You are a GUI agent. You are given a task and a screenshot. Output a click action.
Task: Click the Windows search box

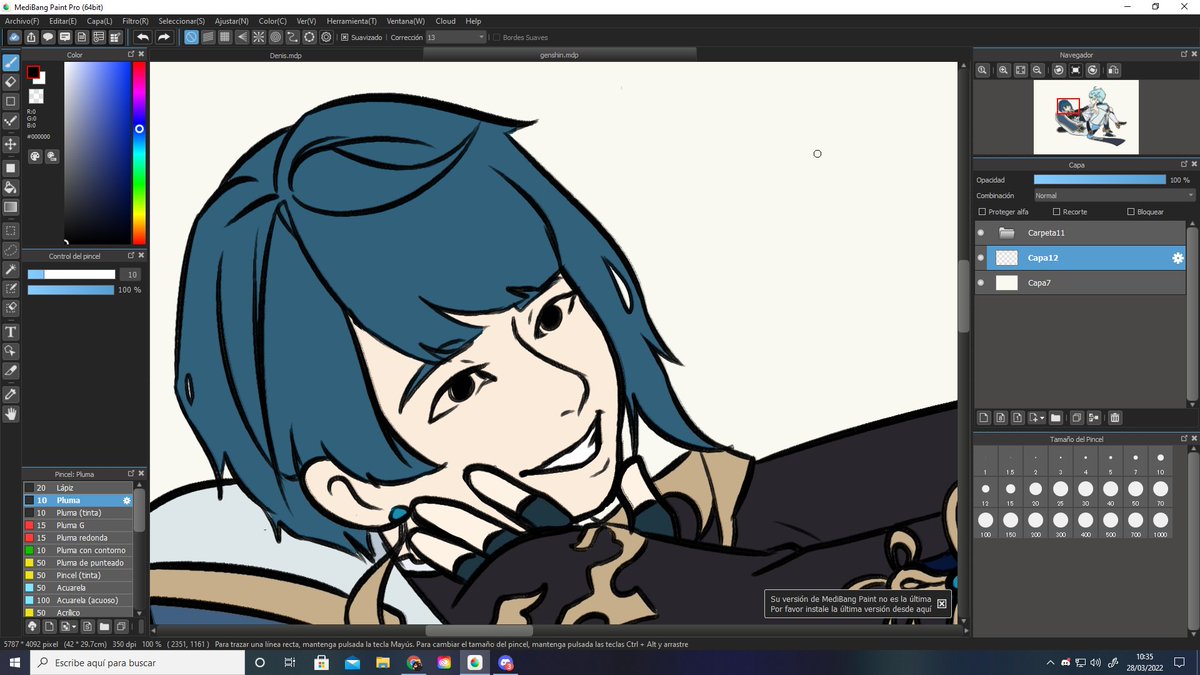139,663
